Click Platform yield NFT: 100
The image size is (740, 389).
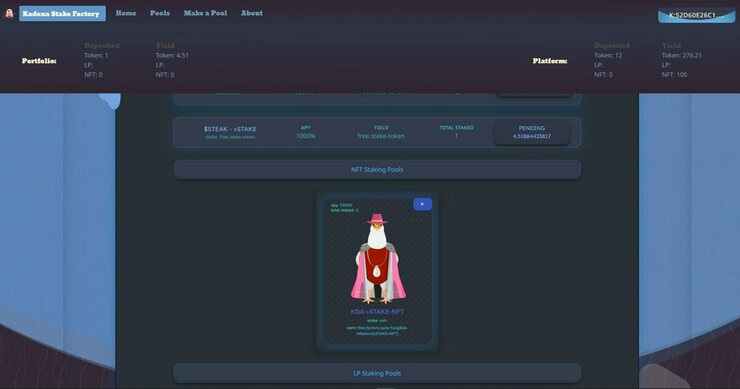pos(674,75)
